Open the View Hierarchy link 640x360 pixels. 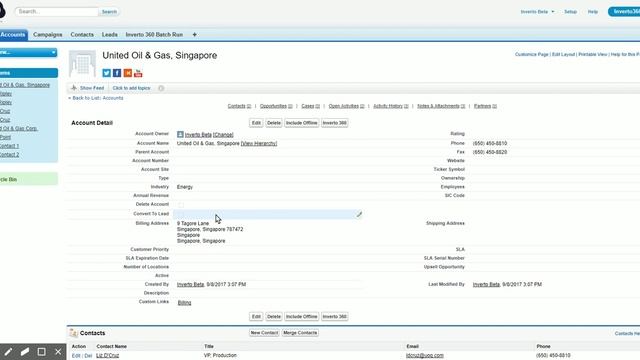[x=259, y=144]
